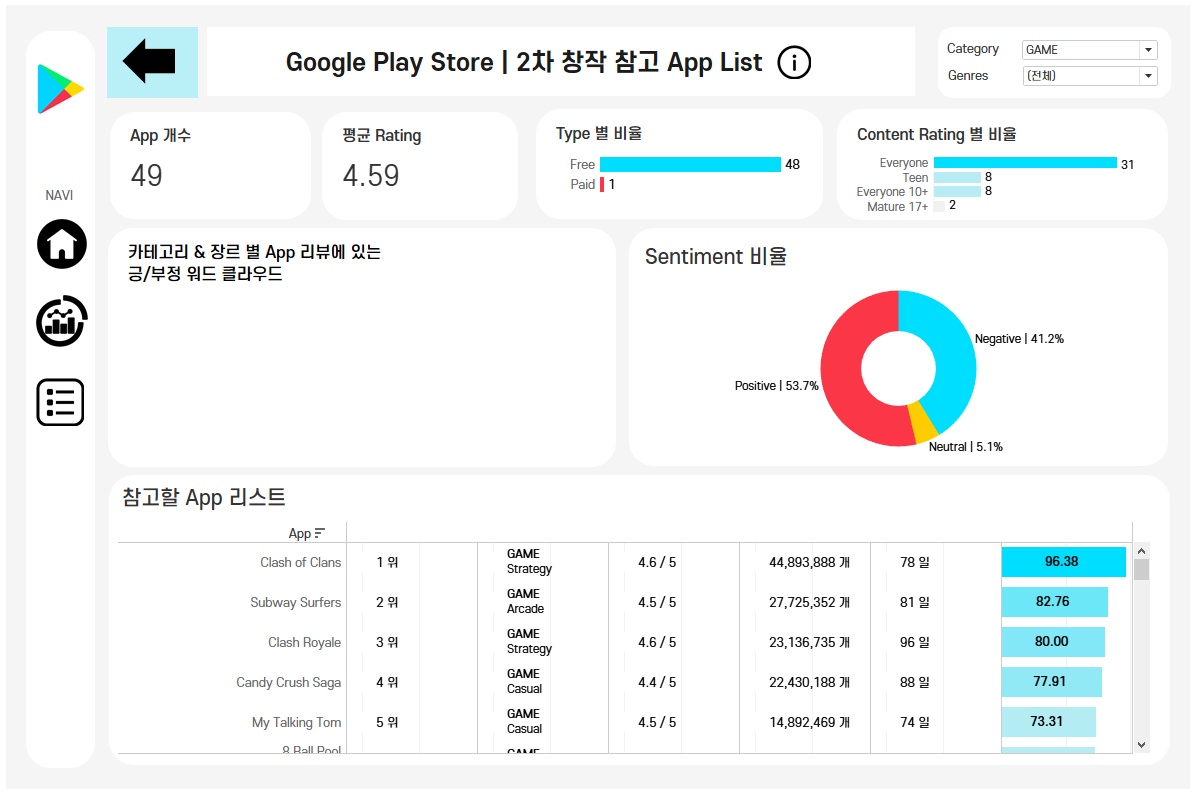Select the red Paid bar
1195x796 pixels.
coord(602,184)
